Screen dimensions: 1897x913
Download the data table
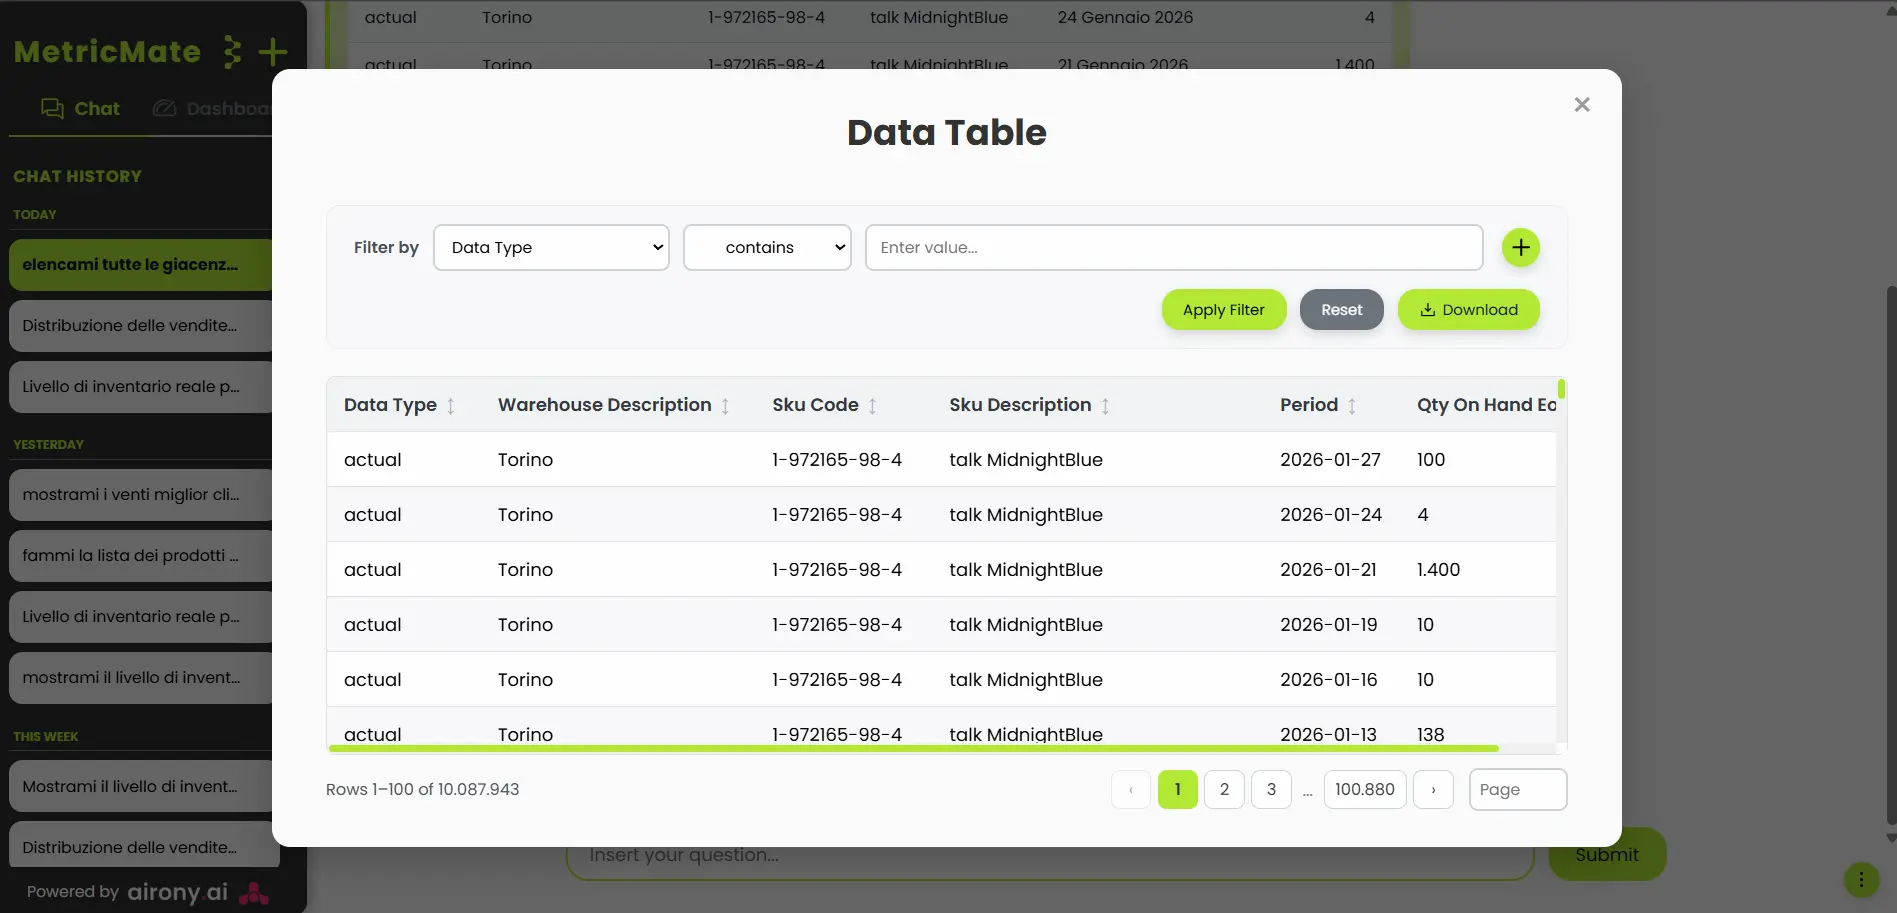(1468, 310)
